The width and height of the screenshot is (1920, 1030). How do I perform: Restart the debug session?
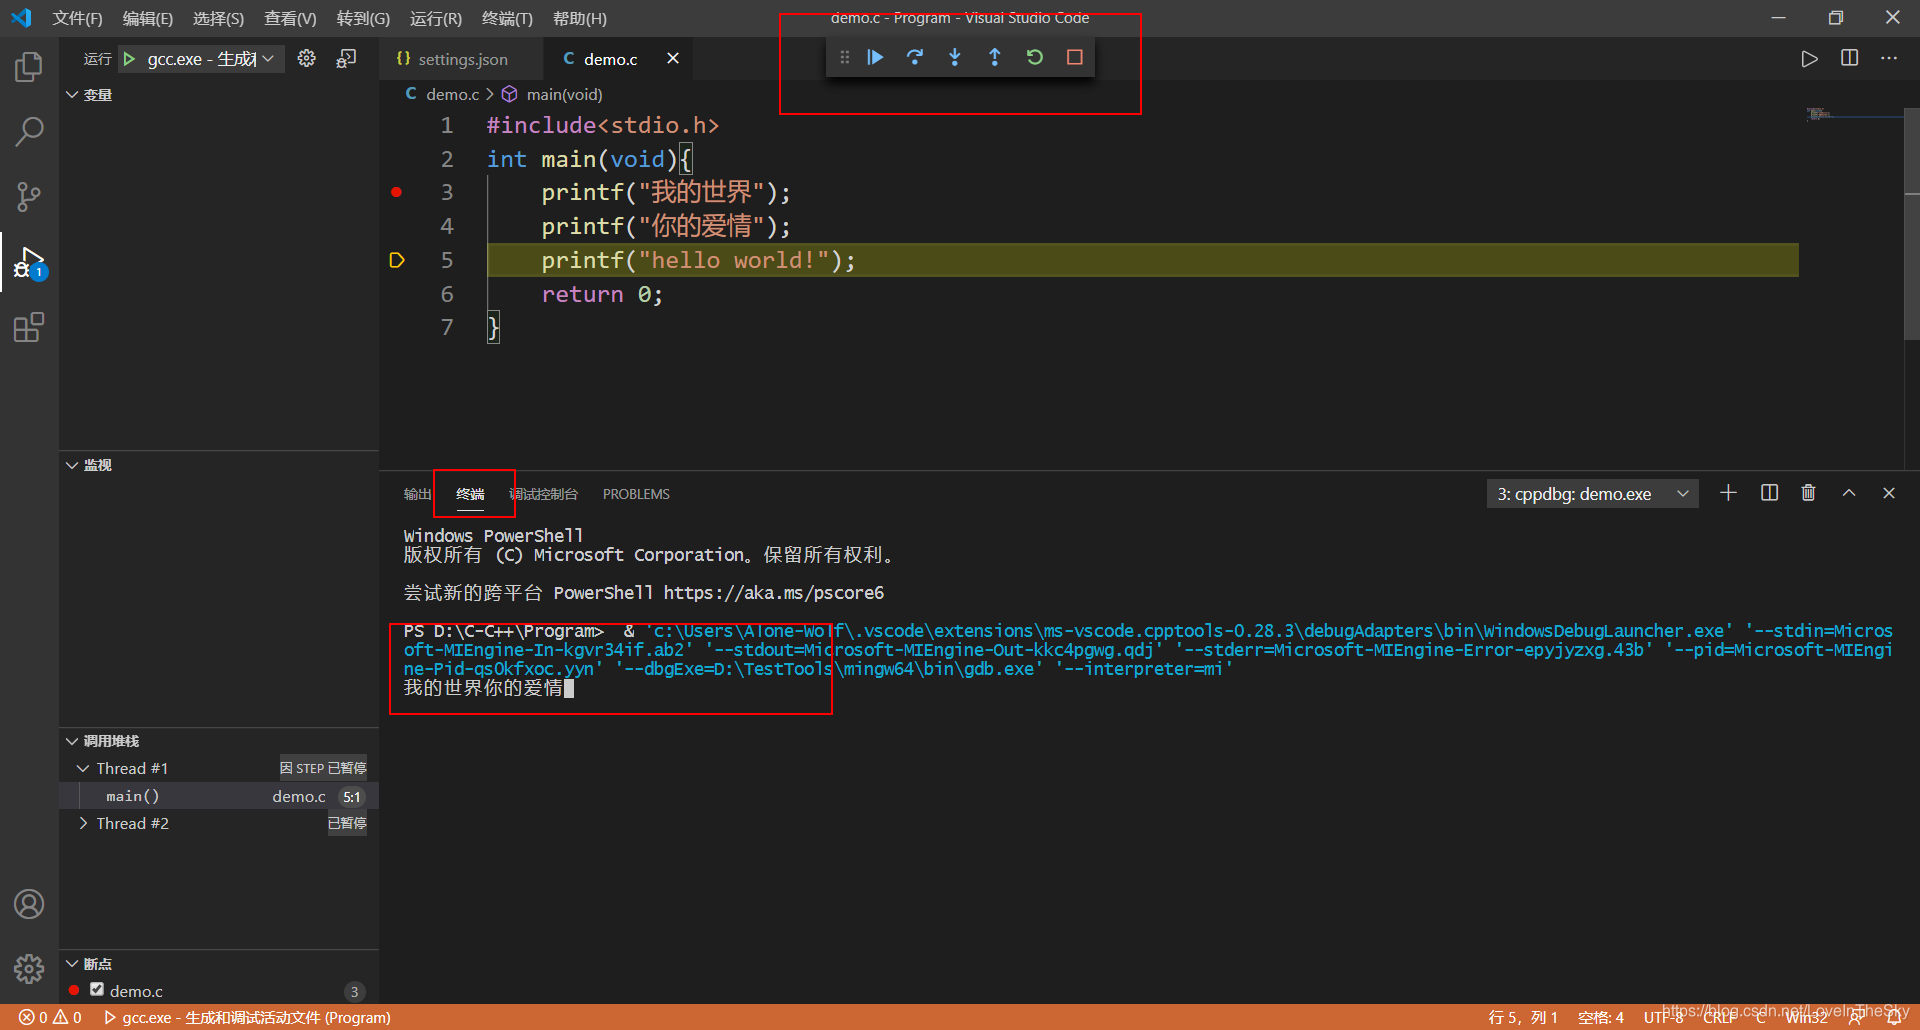pyautogui.click(x=1035, y=57)
